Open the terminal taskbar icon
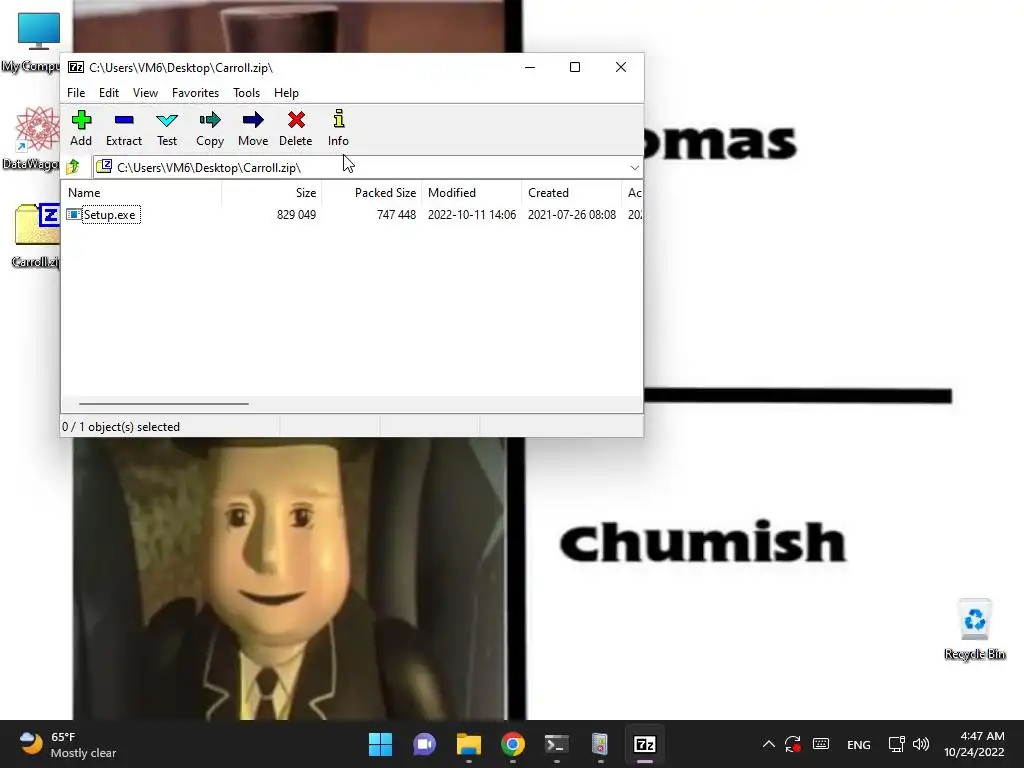1024x768 pixels. 556,744
